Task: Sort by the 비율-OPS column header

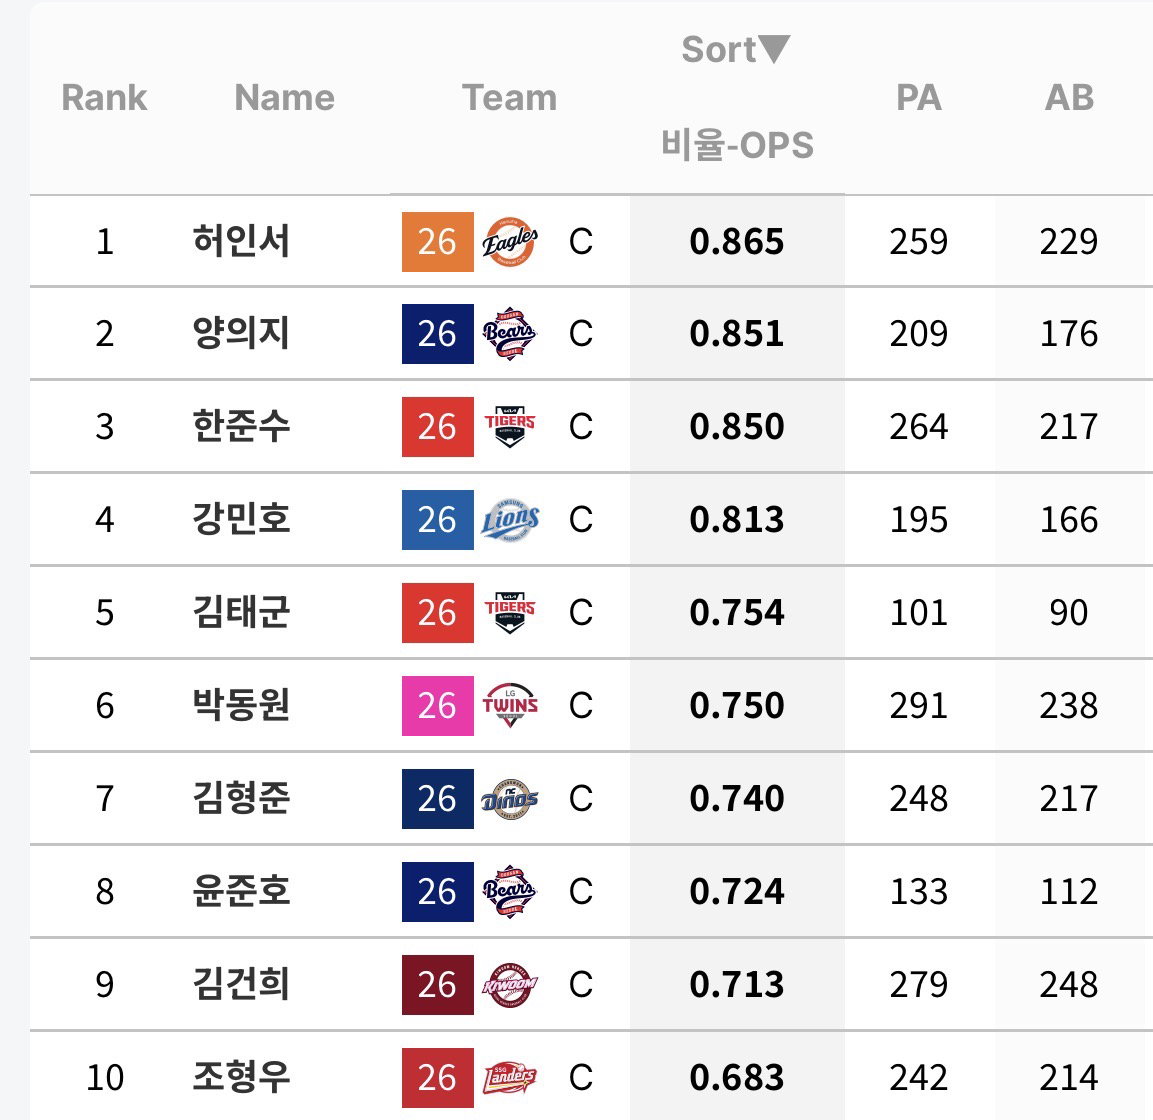Action: 737,144
